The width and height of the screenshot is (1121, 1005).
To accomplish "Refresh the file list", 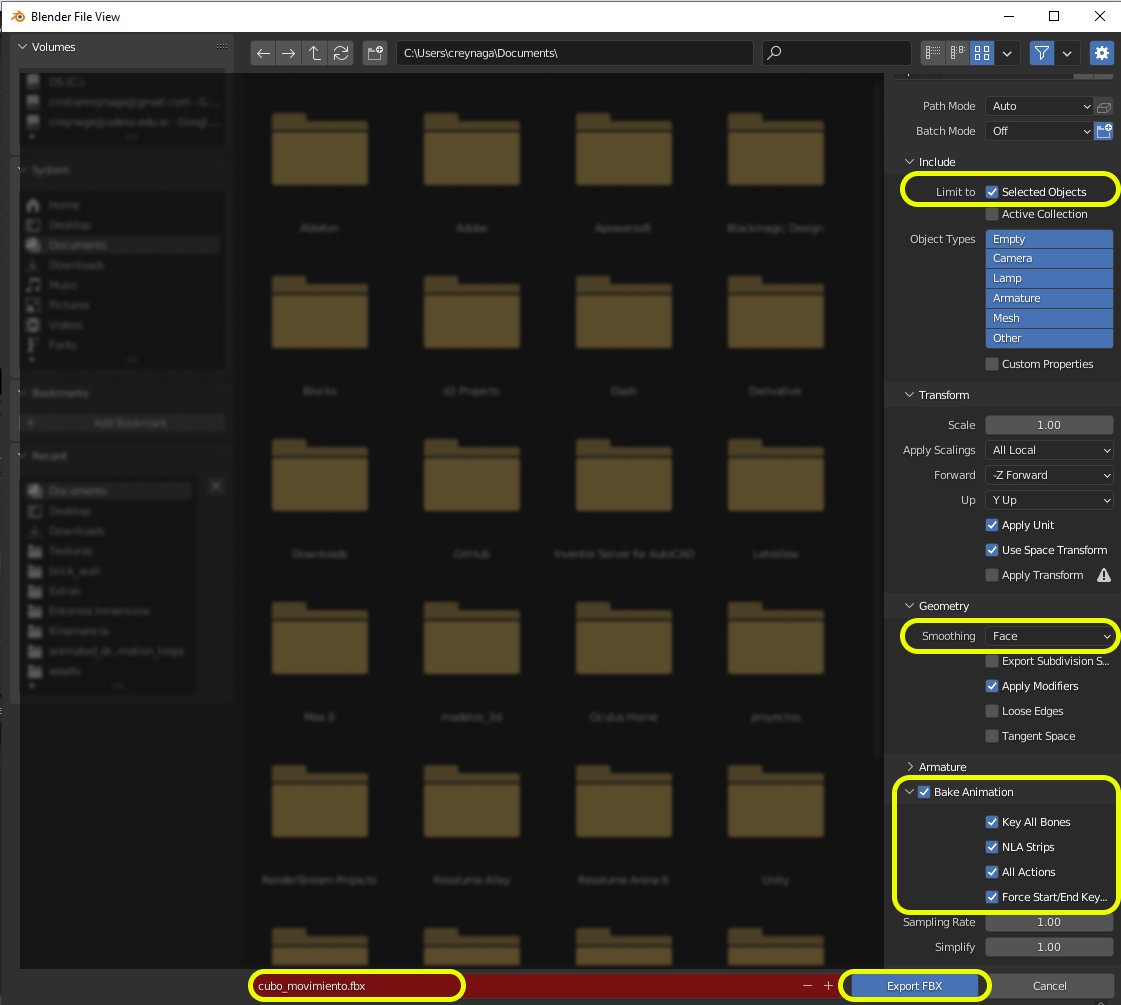I will 341,53.
